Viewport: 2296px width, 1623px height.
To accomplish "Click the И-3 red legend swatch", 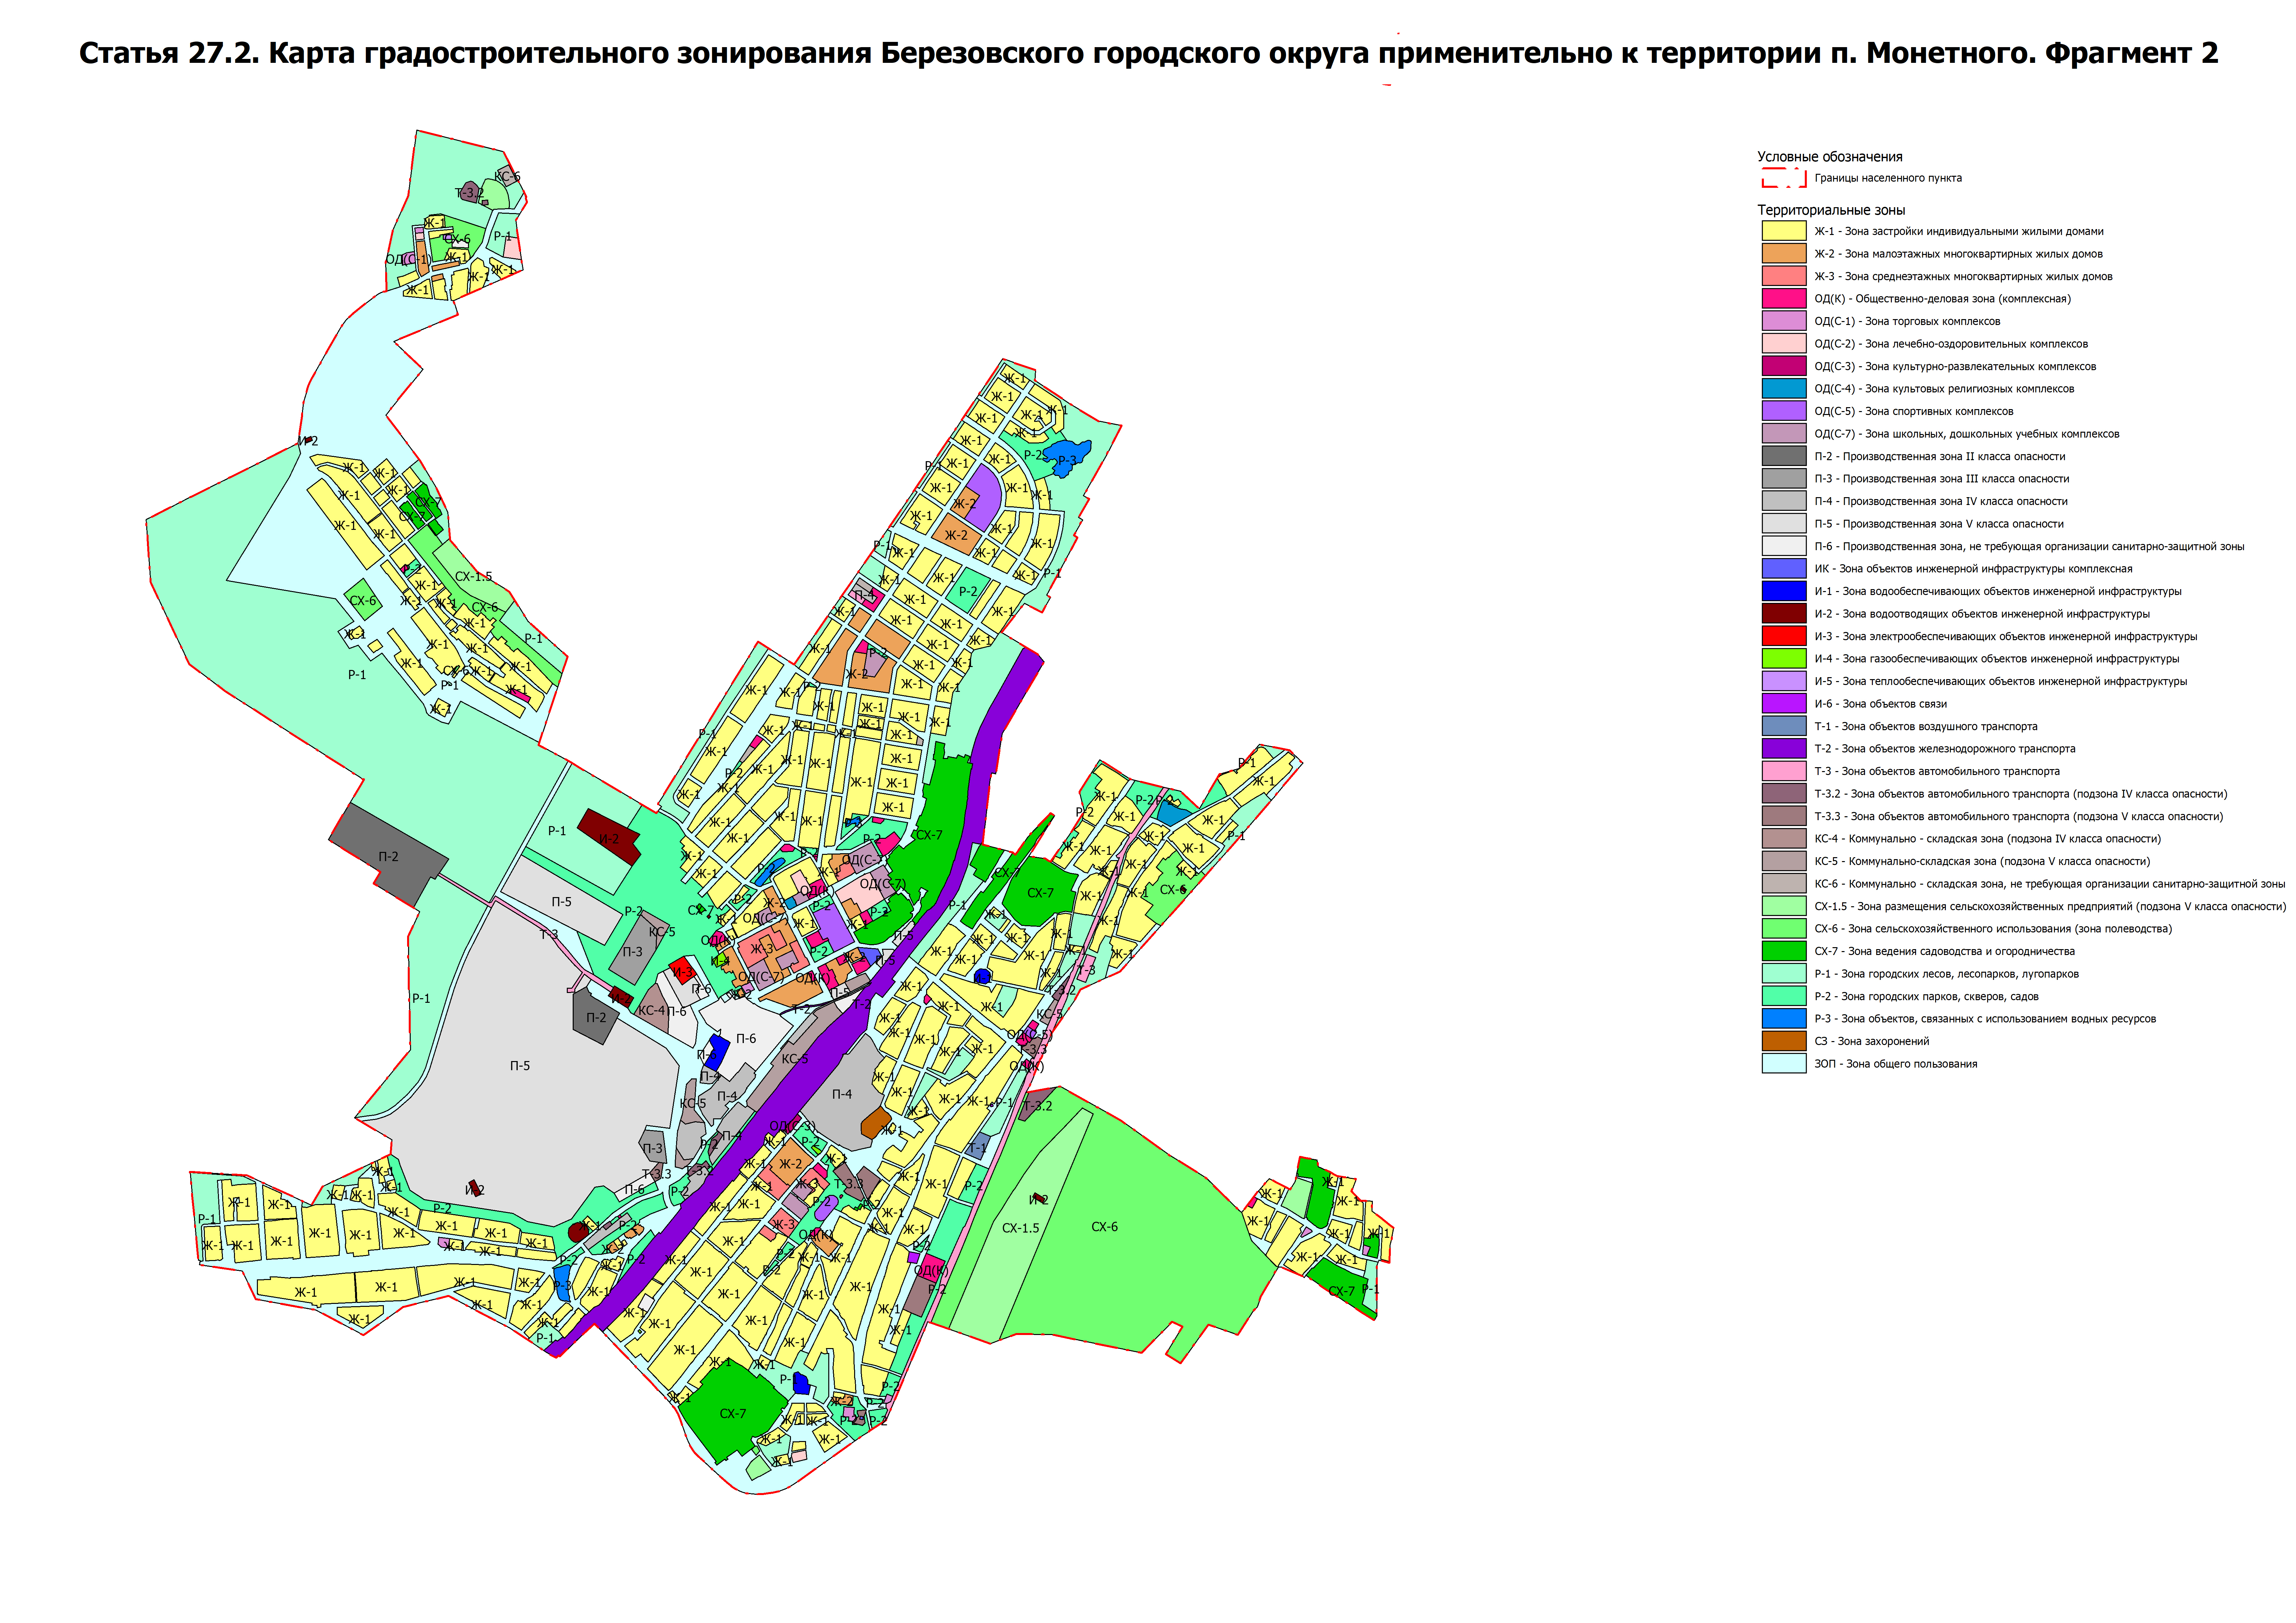I will point(1784,636).
